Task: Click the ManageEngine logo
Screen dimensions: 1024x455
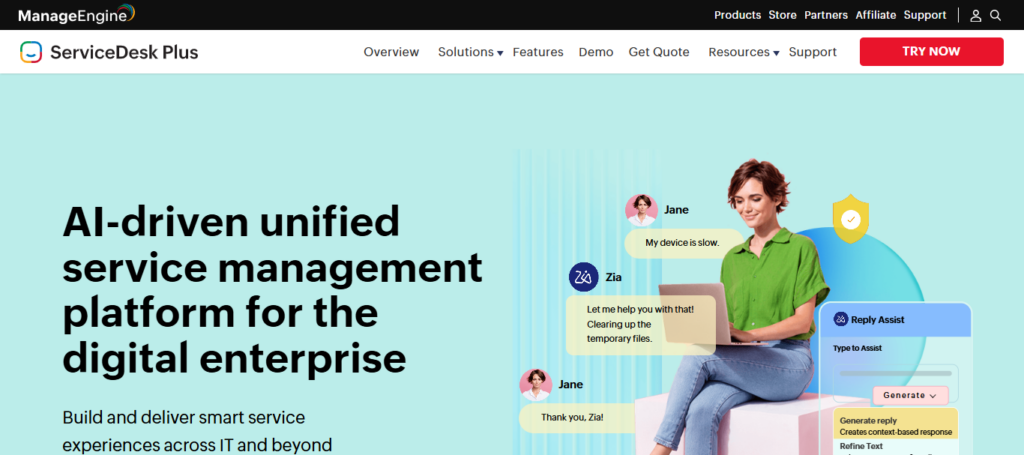Action: click(x=76, y=14)
